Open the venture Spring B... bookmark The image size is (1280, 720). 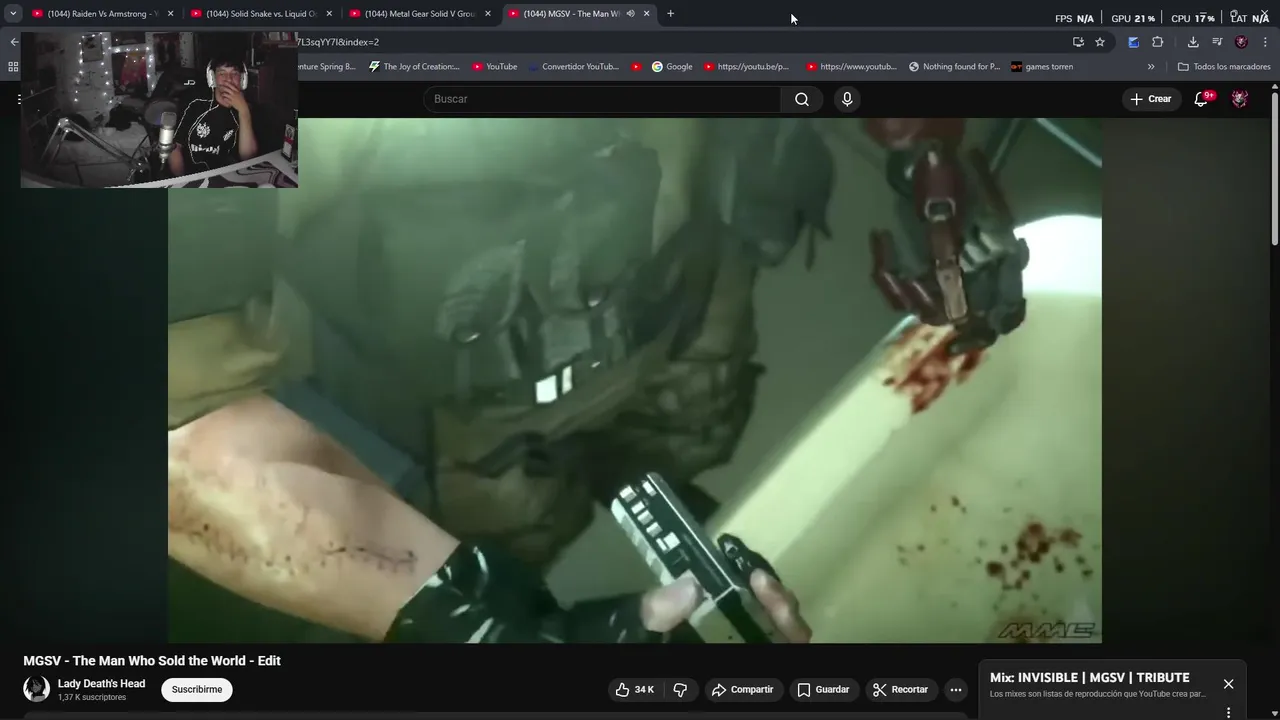(x=326, y=67)
